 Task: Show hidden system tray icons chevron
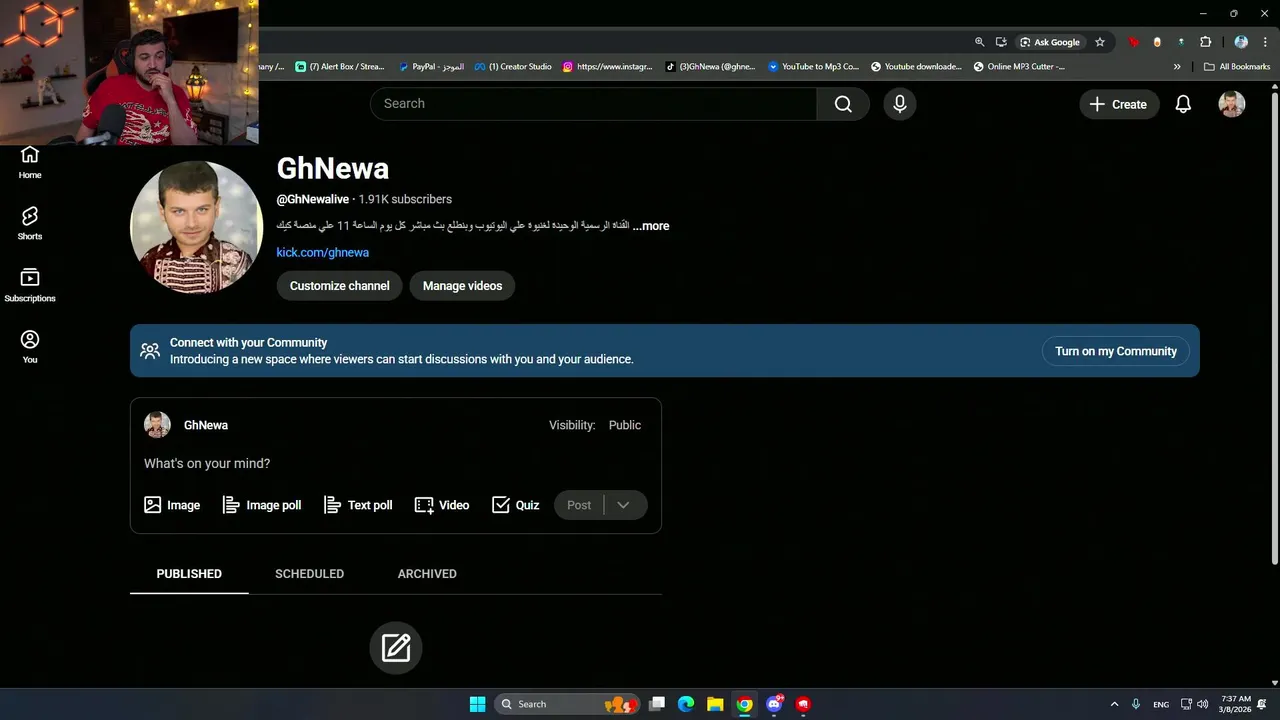[x=1114, y=704]
